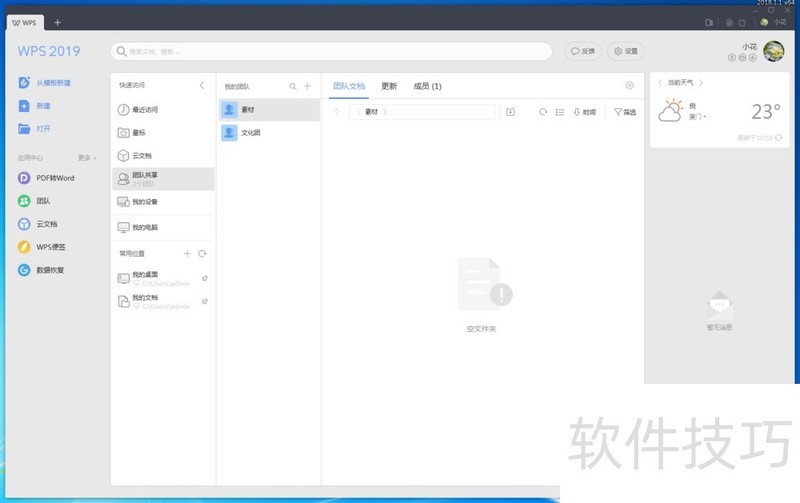Click the leftmost title bar window-panel icon
Screen dimensions: 800x503
coord(709,22)
